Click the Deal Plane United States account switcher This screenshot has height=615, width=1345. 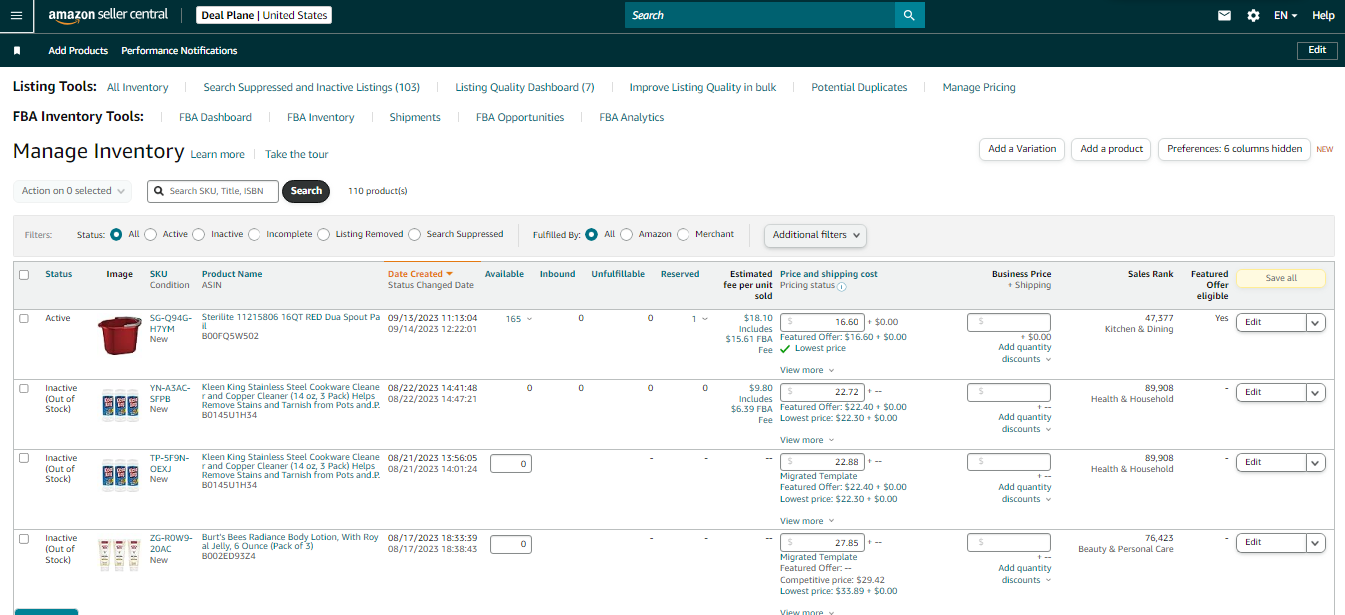[x=263, y=15]
